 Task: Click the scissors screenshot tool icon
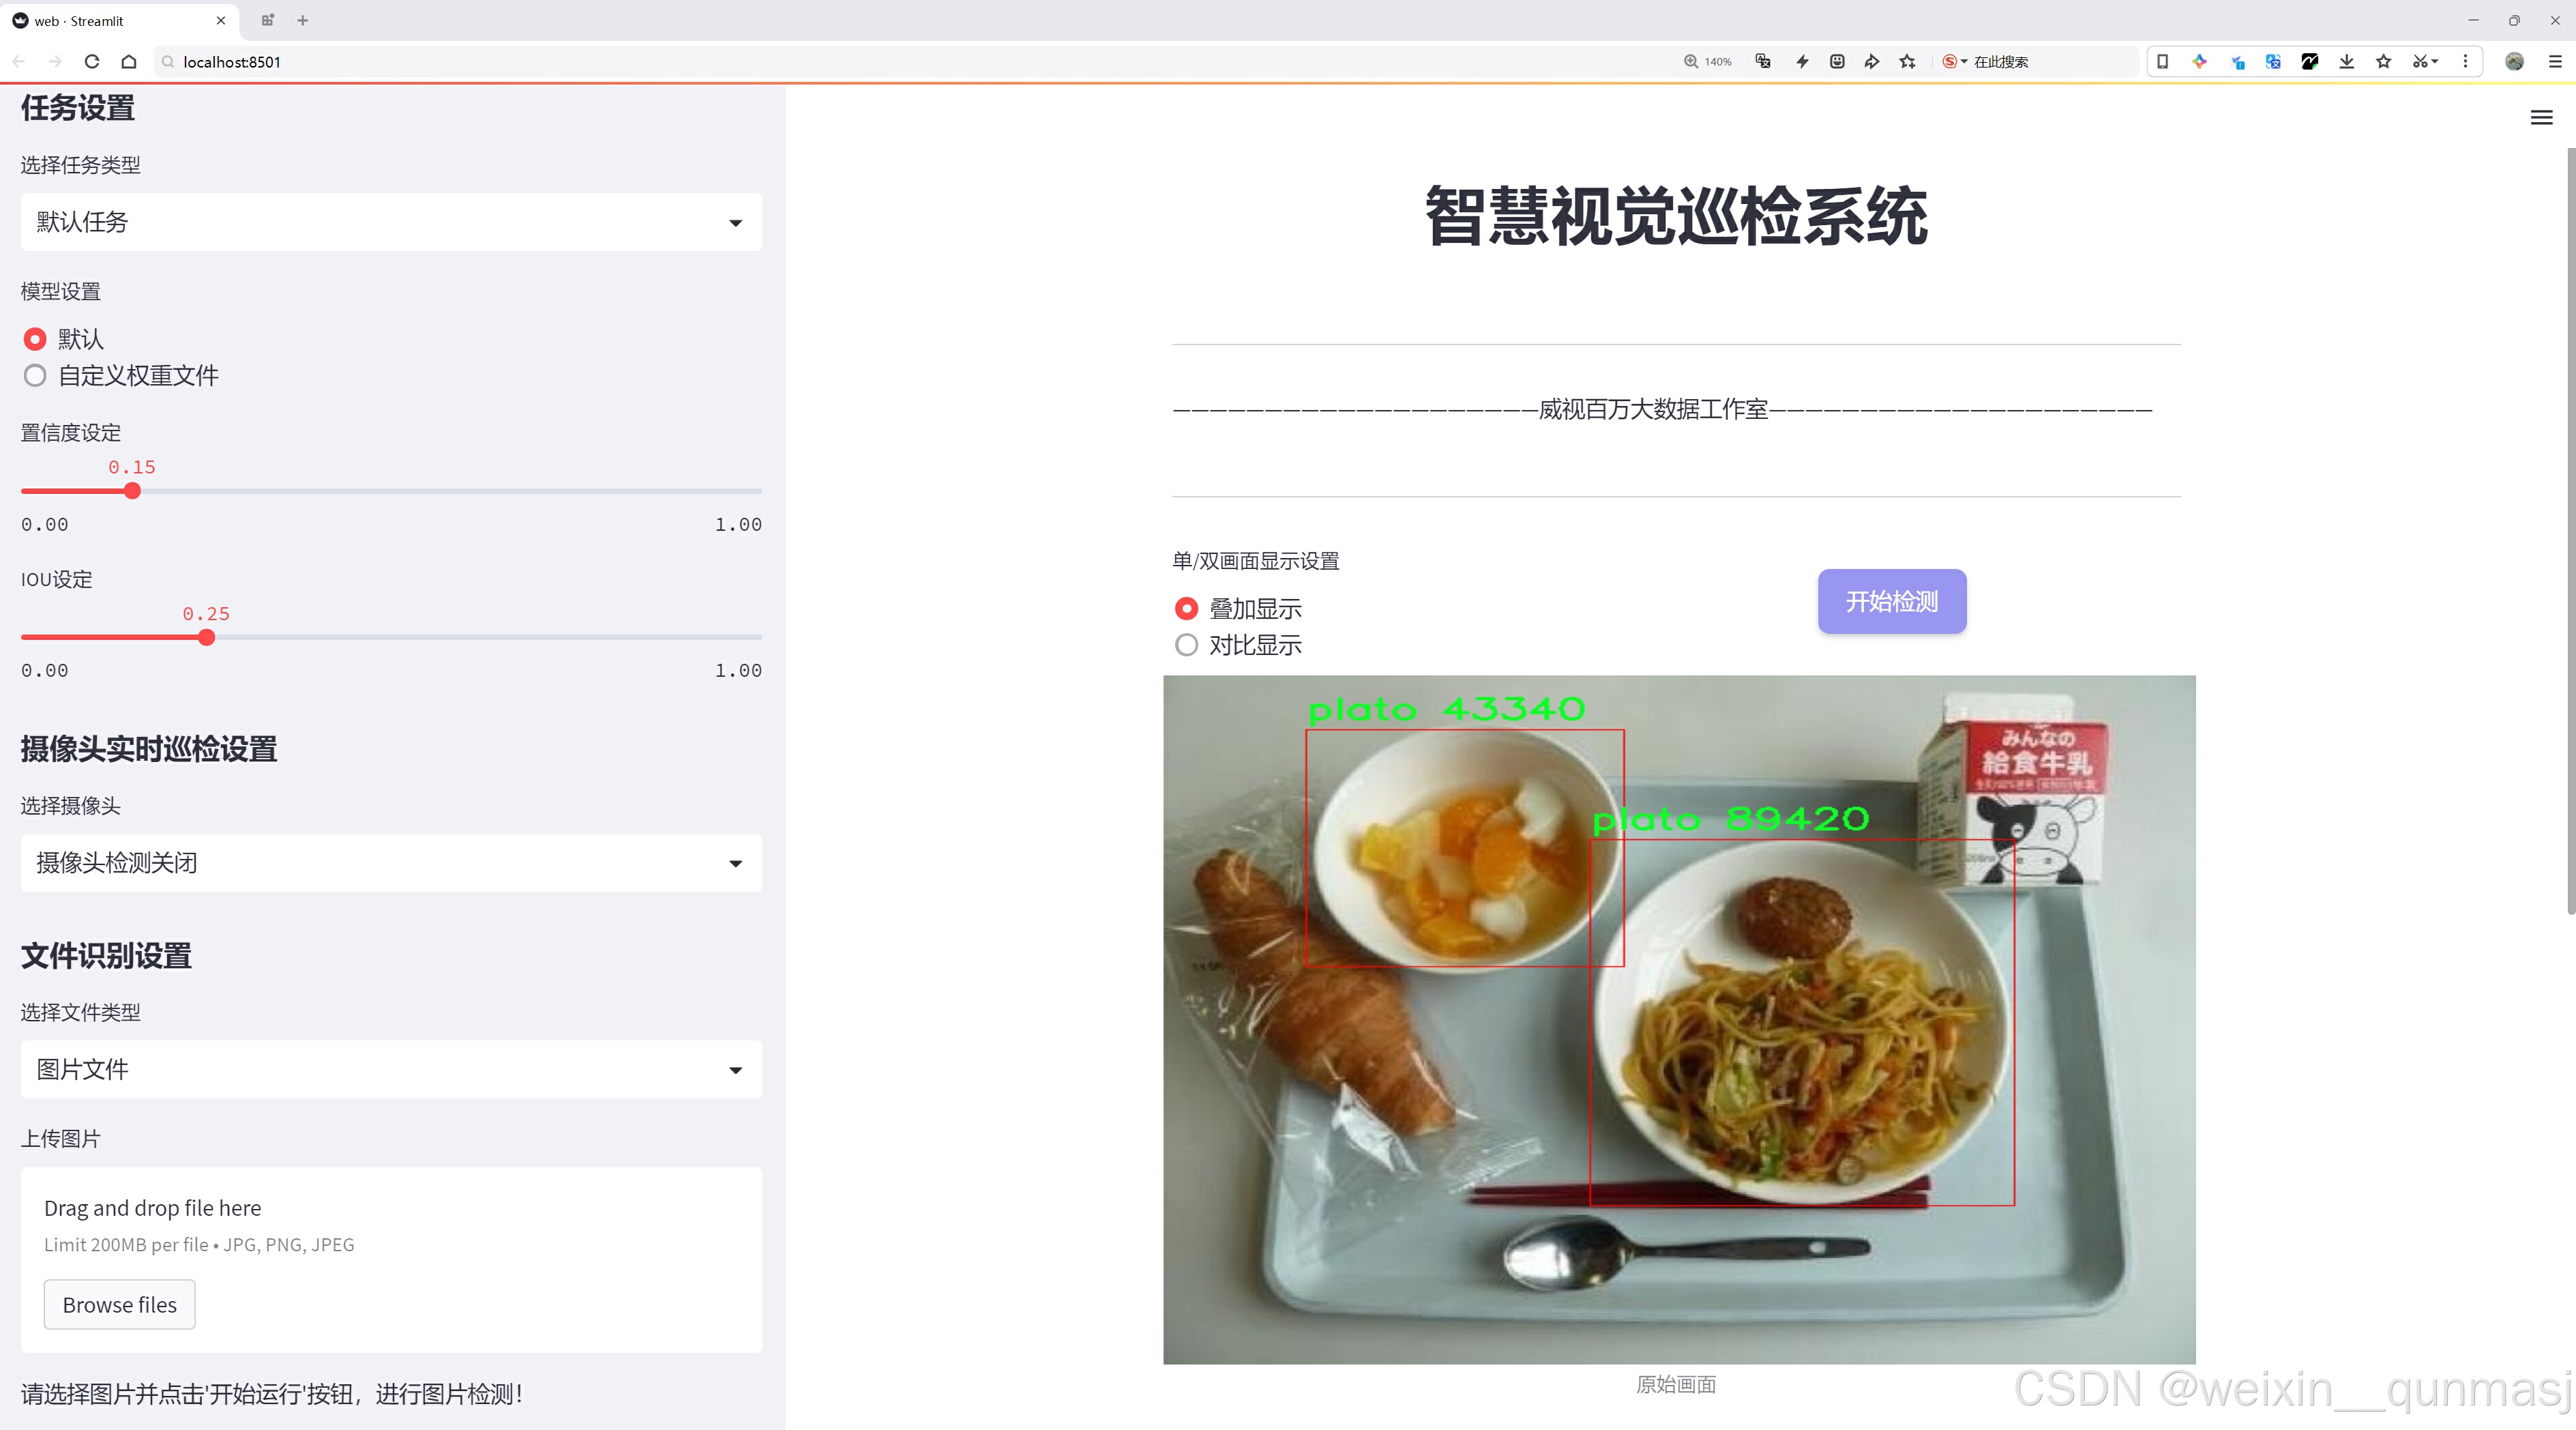point(2419,62)
